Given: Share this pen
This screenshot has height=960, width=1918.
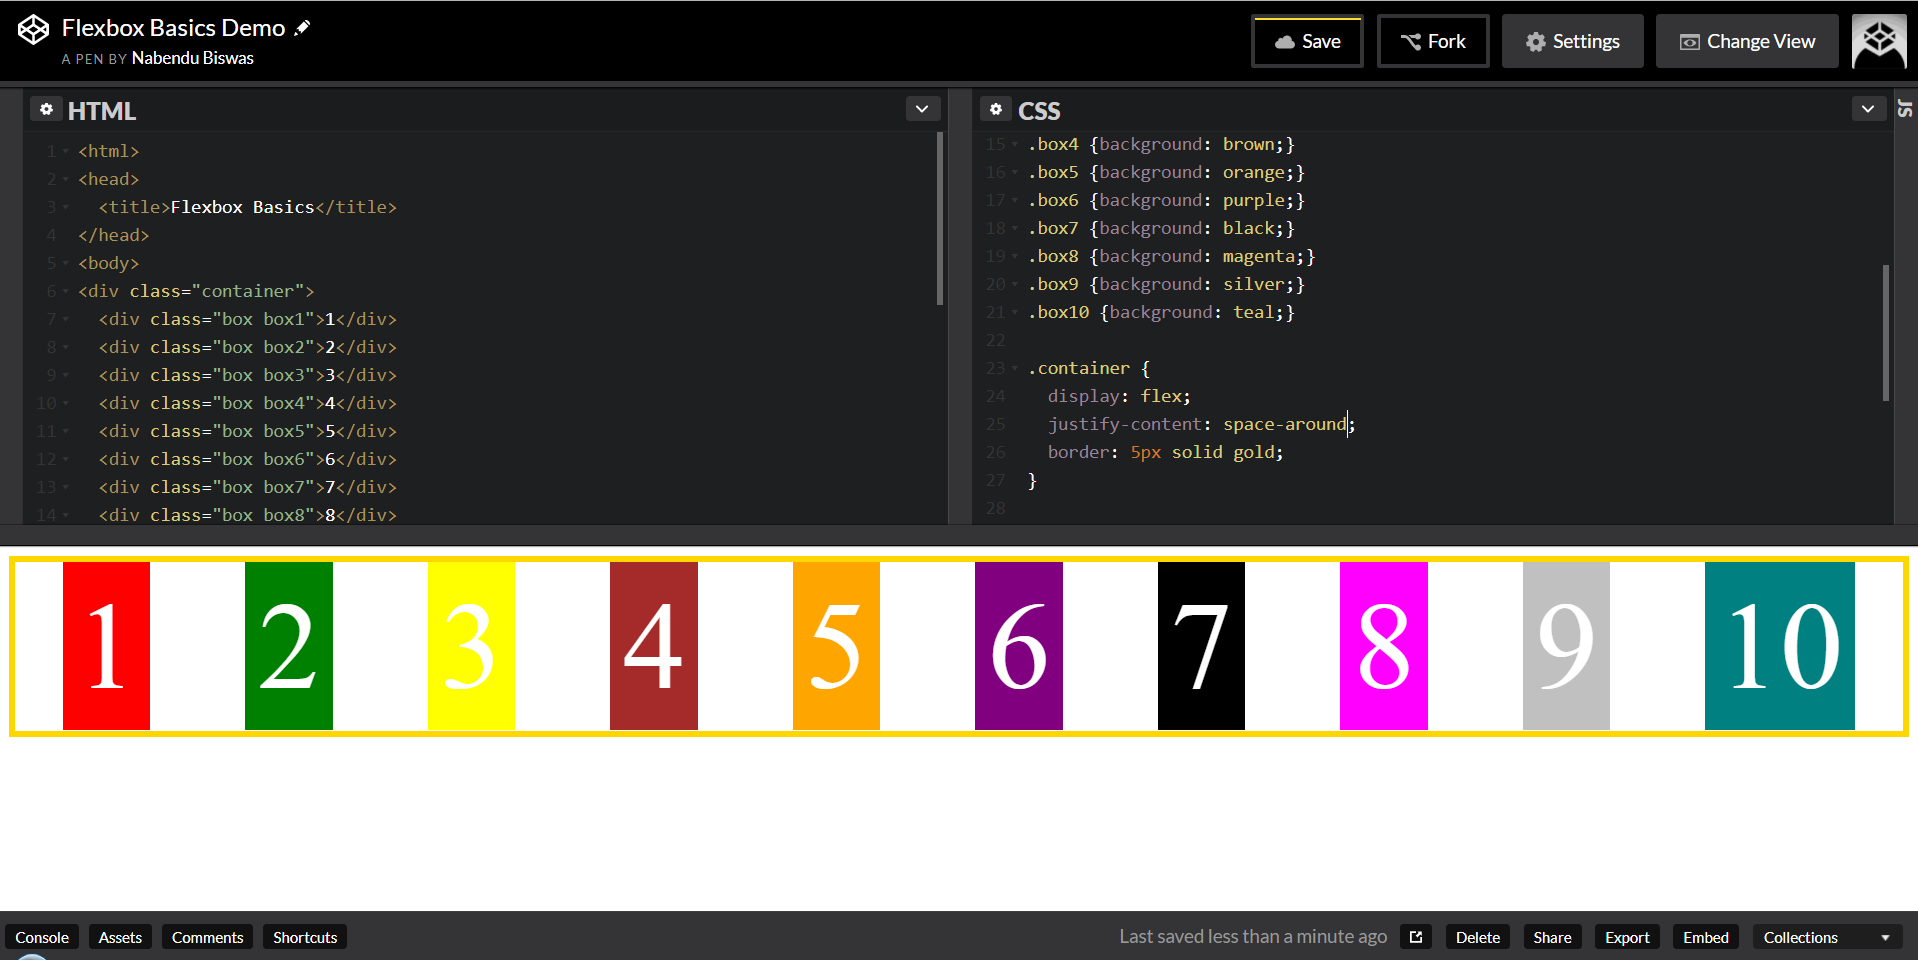Looking at the screenshot, I should 1552,937.
